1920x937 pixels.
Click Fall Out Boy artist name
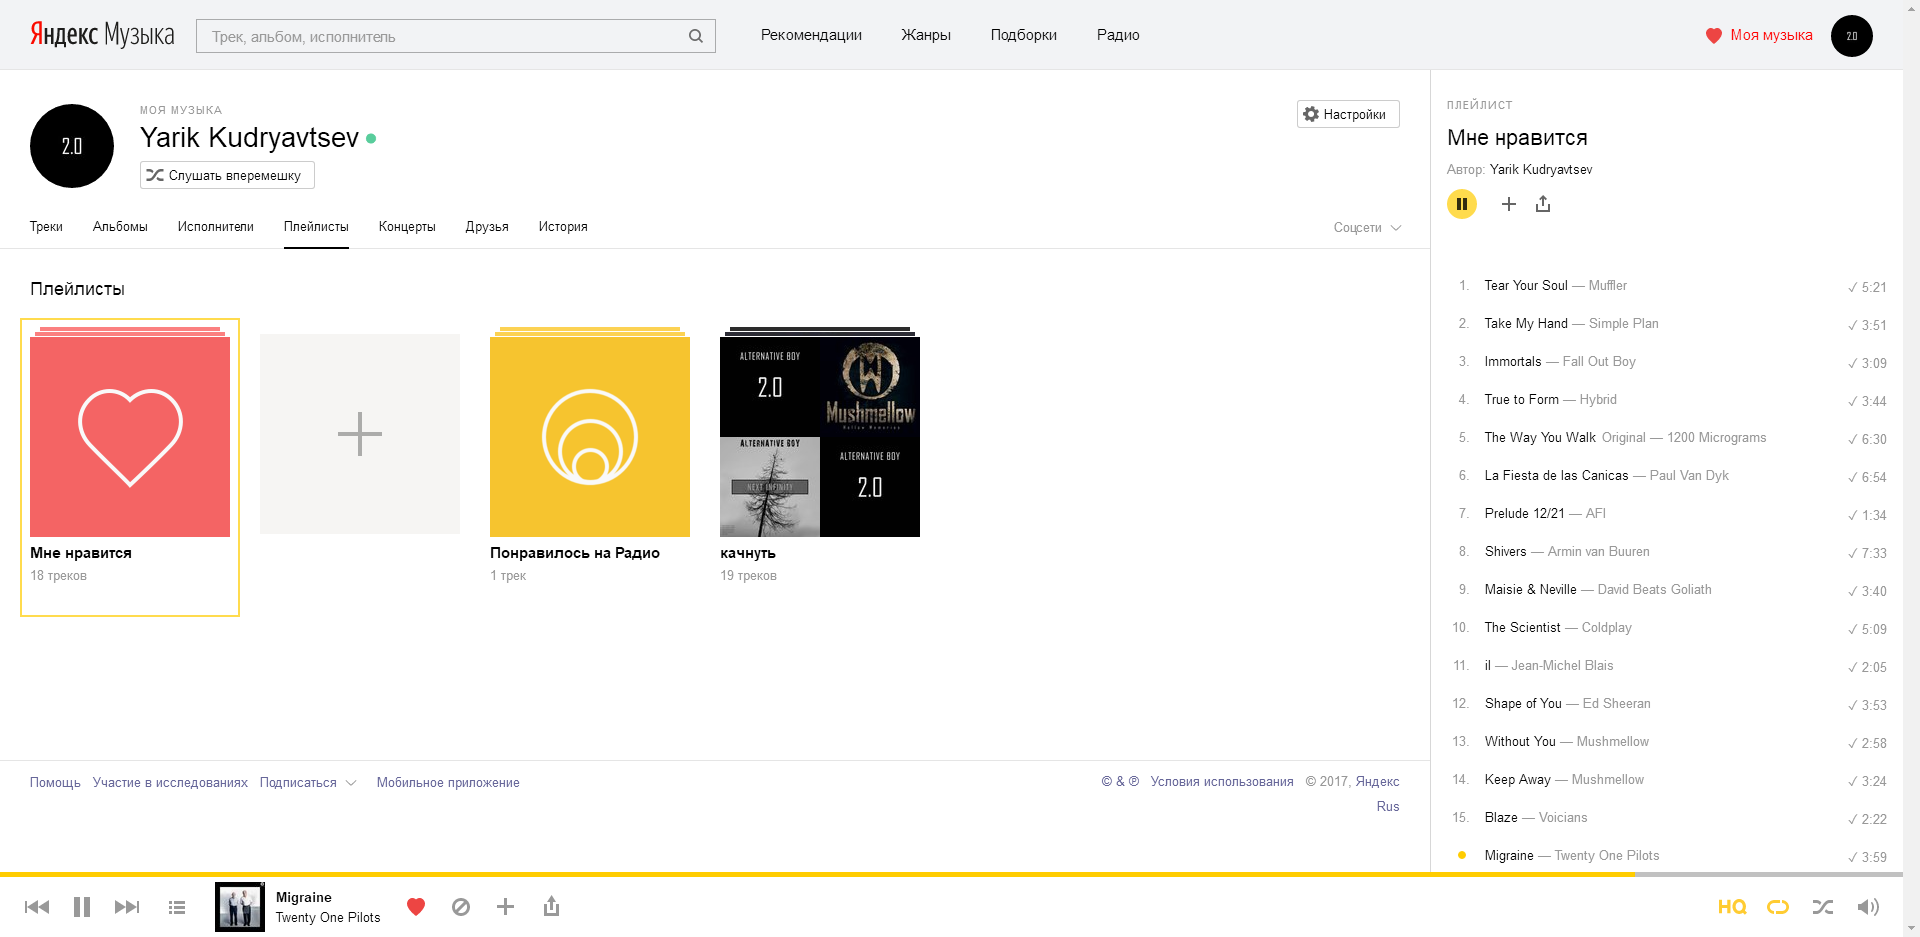click(x=1599, y=362)
